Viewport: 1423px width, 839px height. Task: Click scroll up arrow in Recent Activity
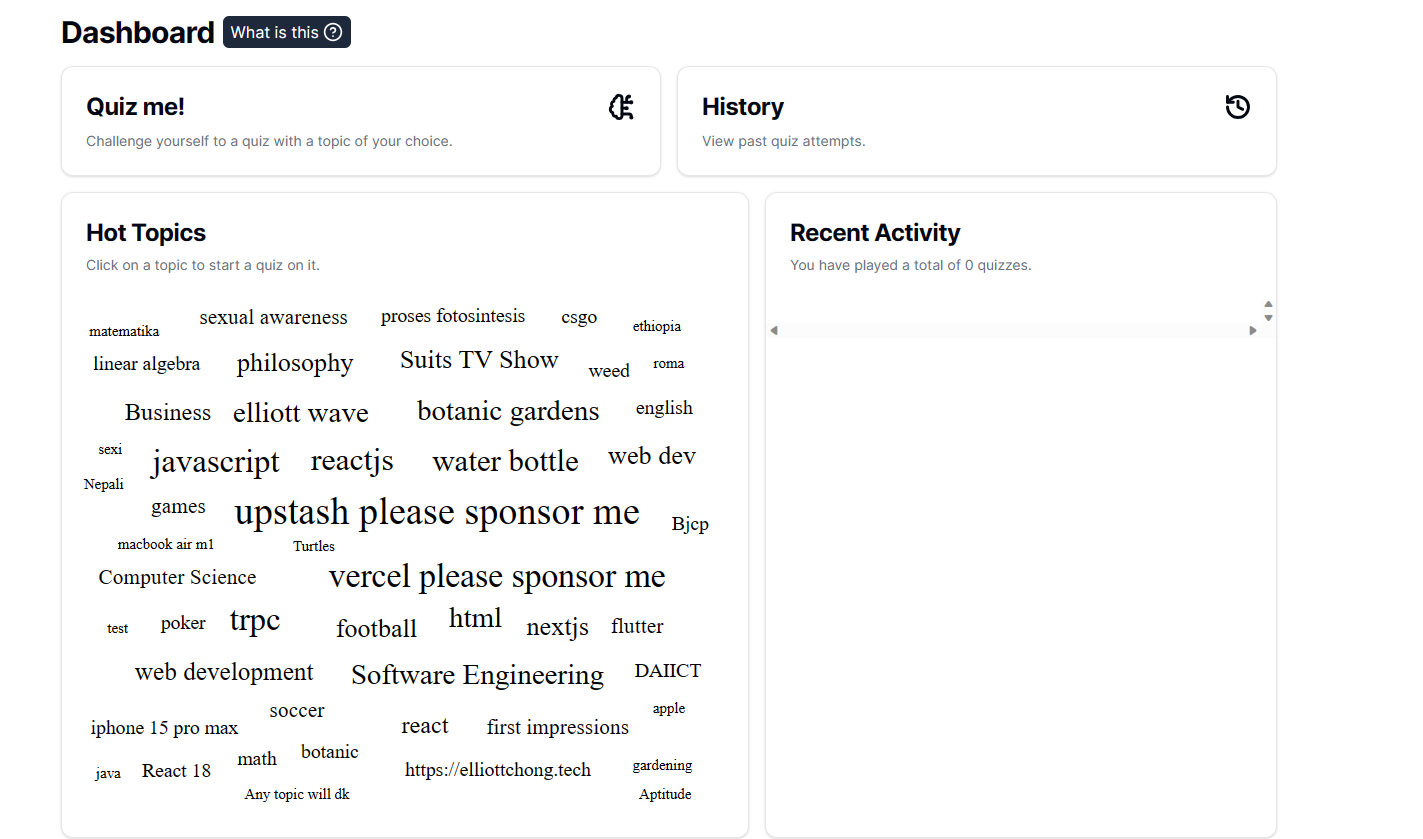click(x=1268, y=304)
